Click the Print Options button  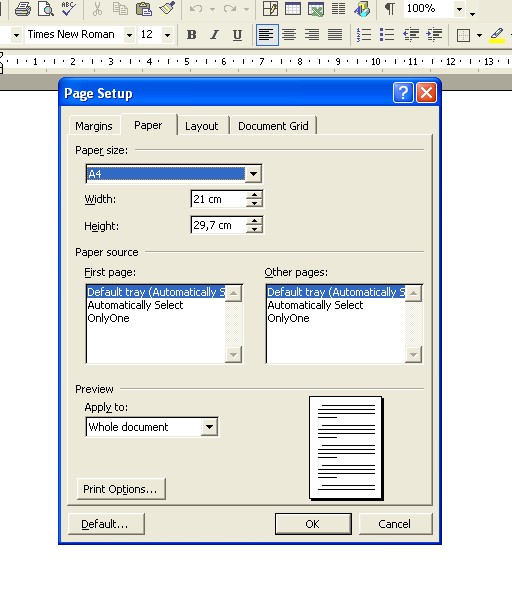pos(121,489)
